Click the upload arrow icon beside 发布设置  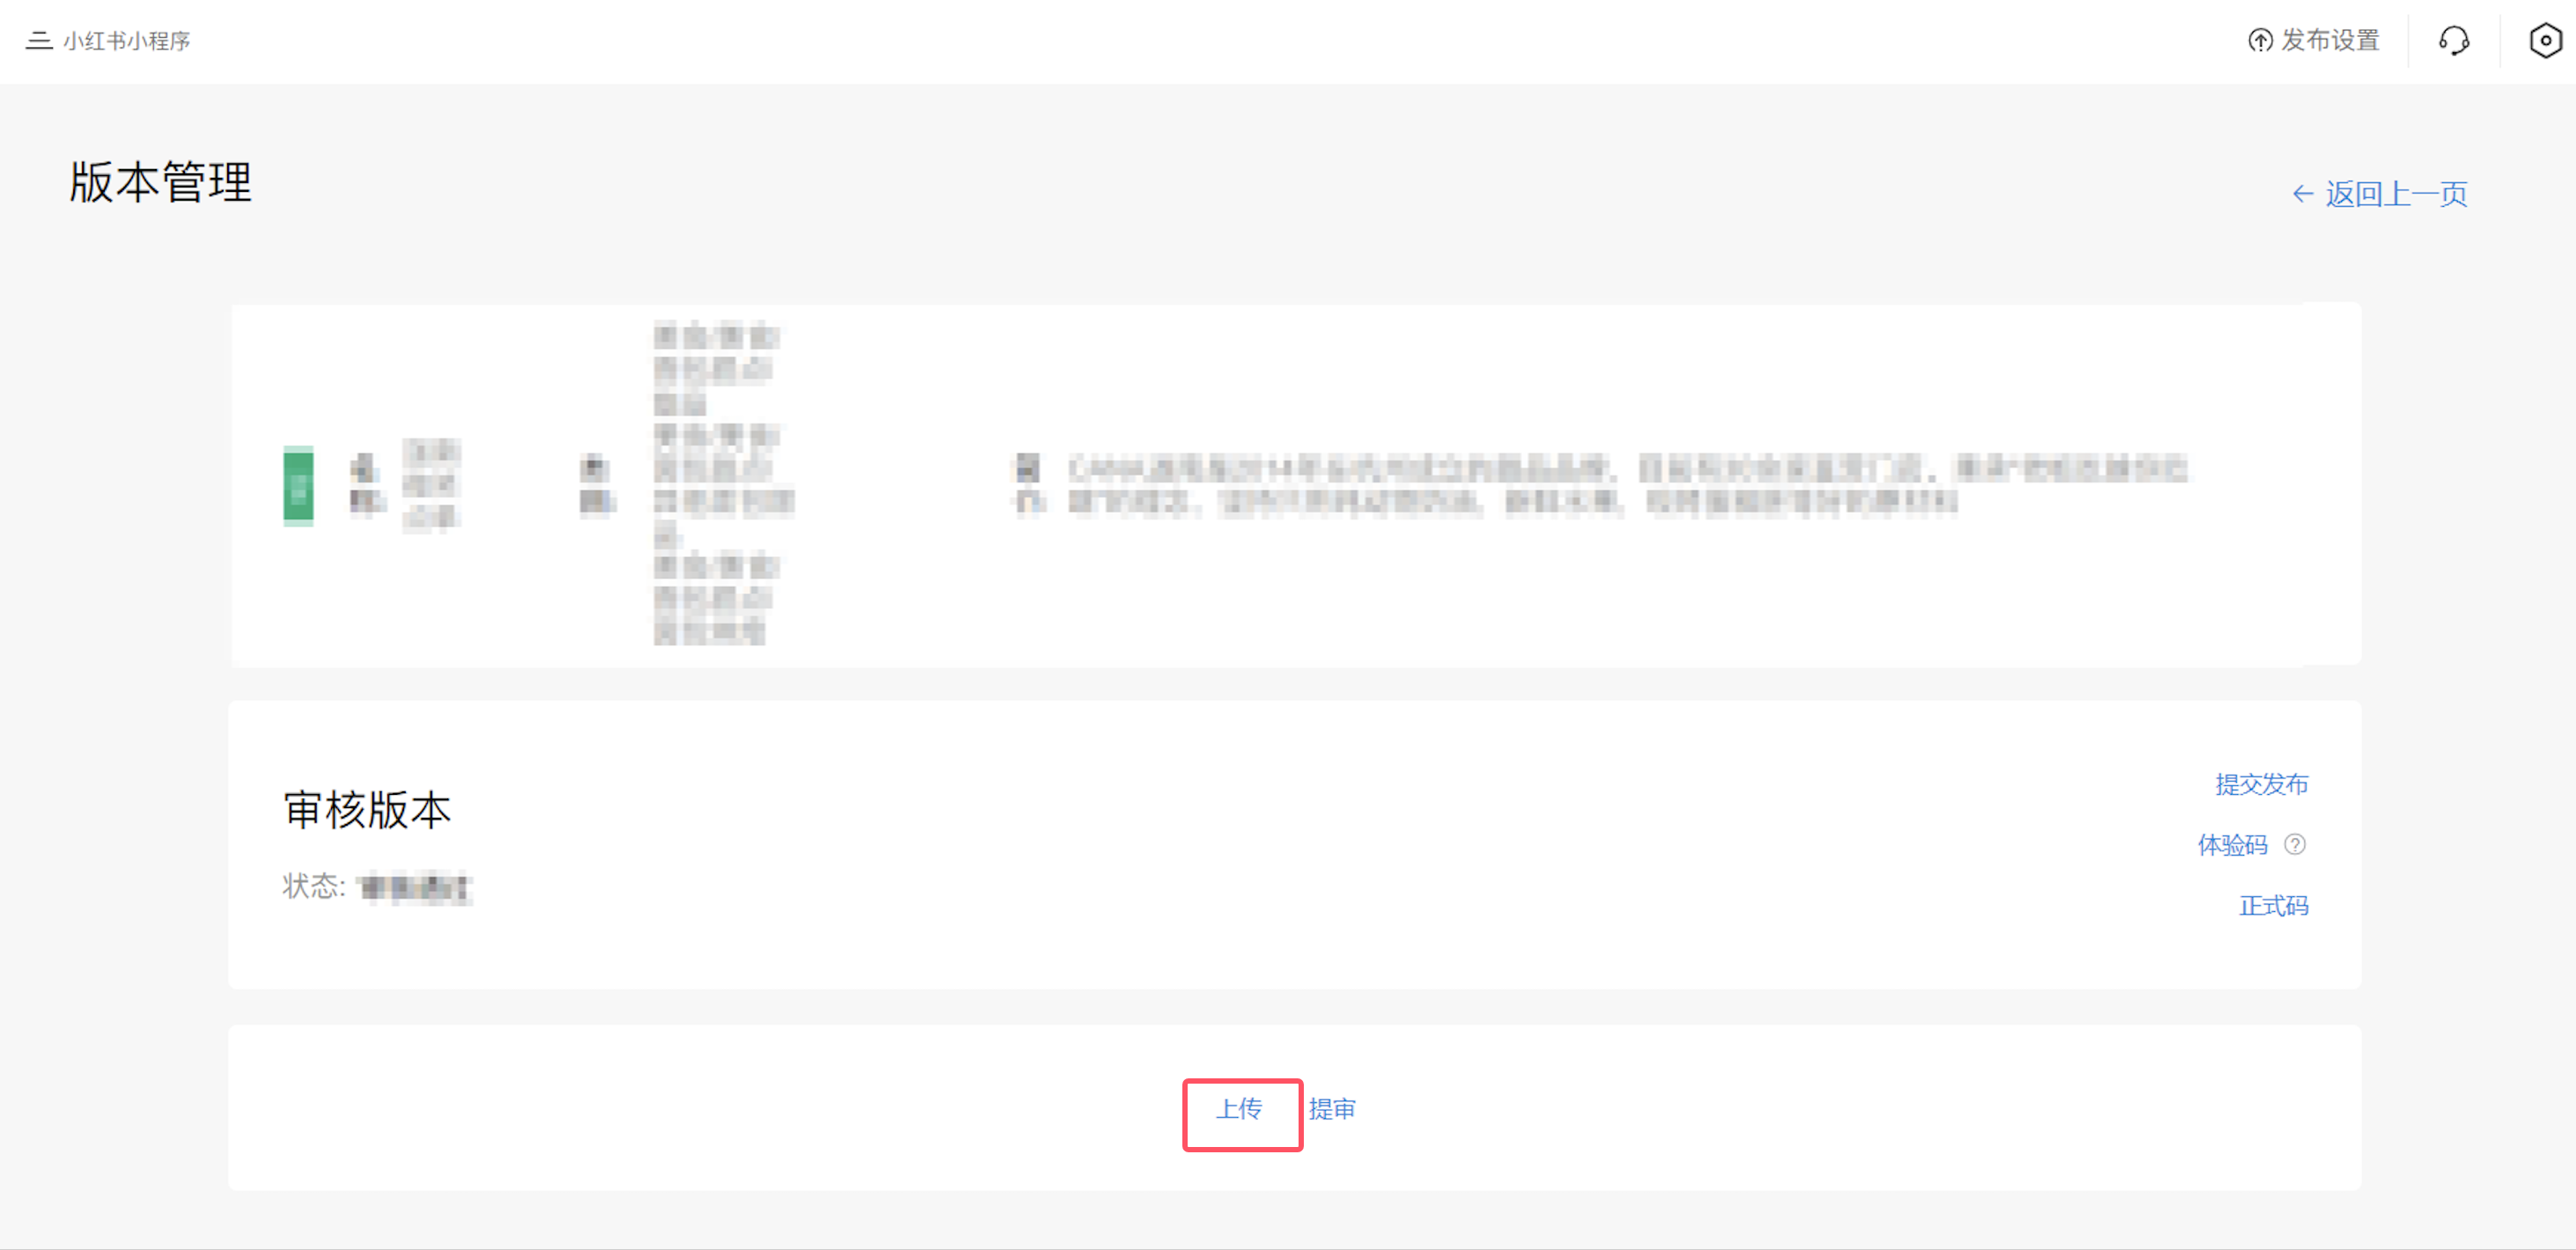click(2260, 41)
